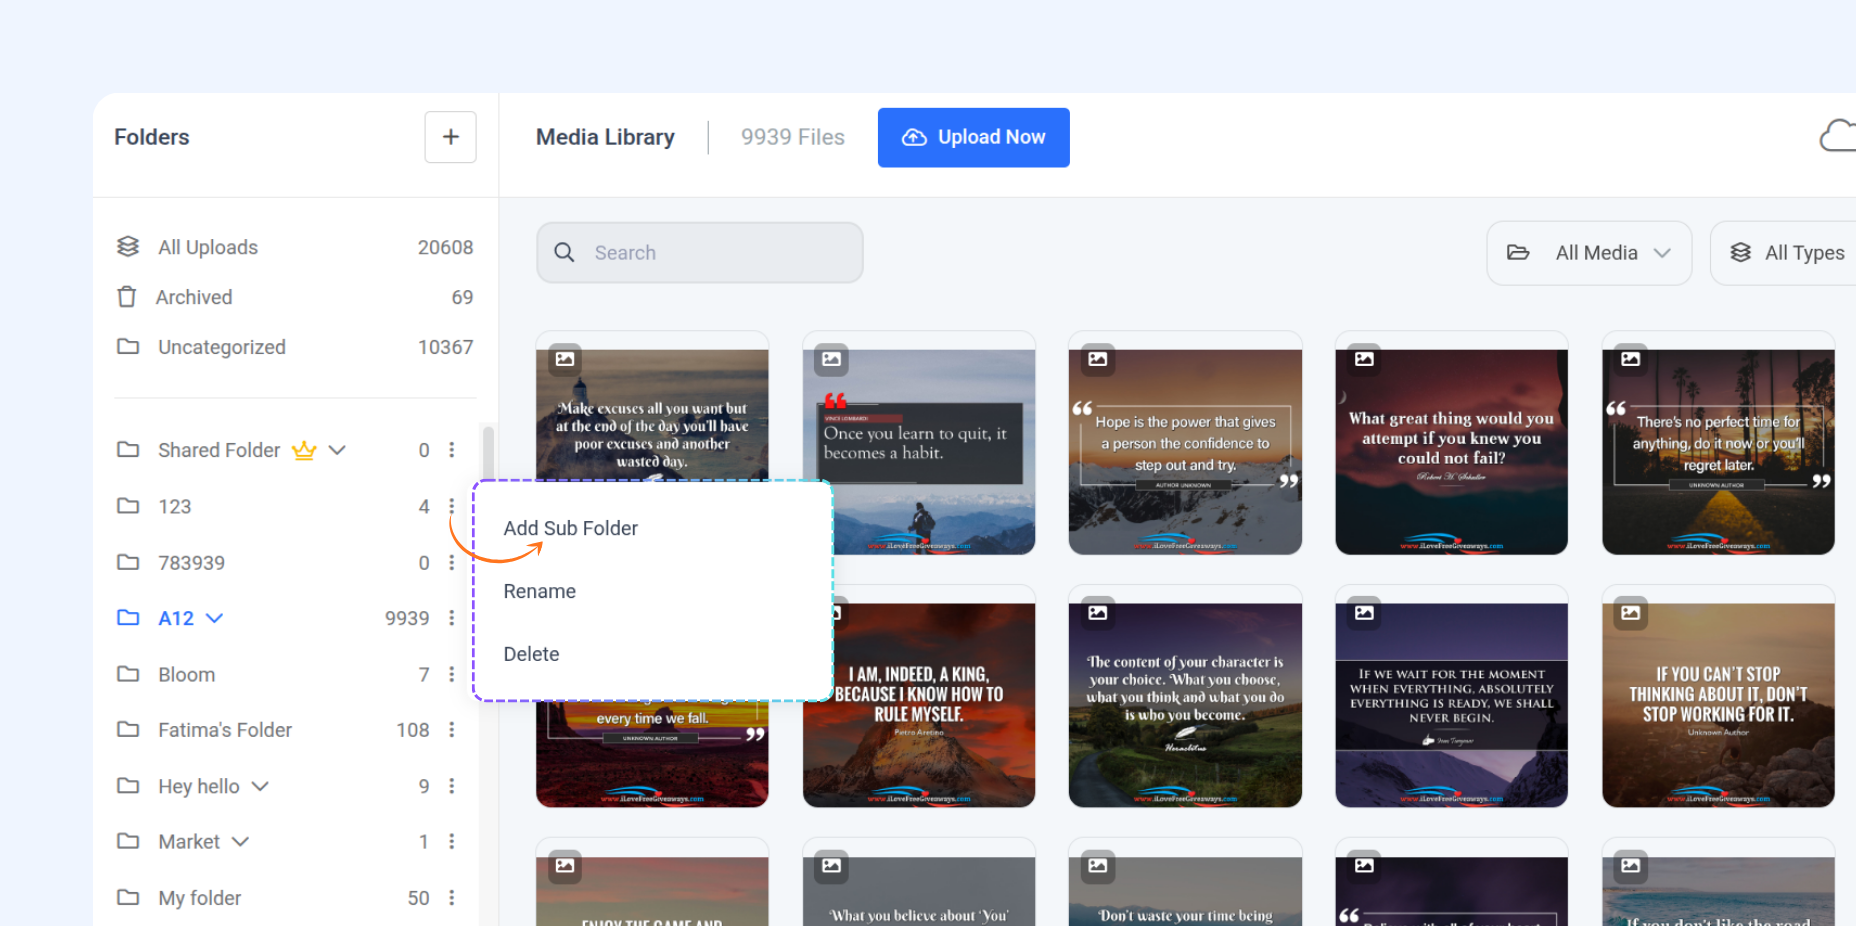Click the folder list scrollbar

(488, 455)
